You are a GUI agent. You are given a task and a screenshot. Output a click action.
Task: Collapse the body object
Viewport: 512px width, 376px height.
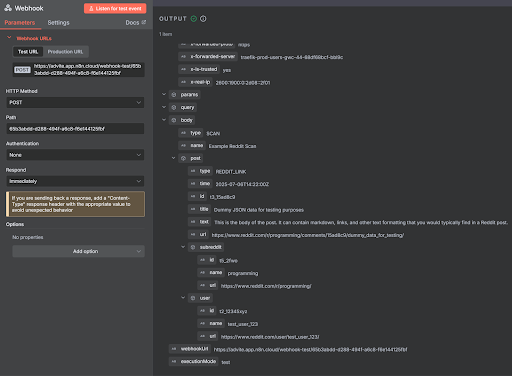coord(164,120)
